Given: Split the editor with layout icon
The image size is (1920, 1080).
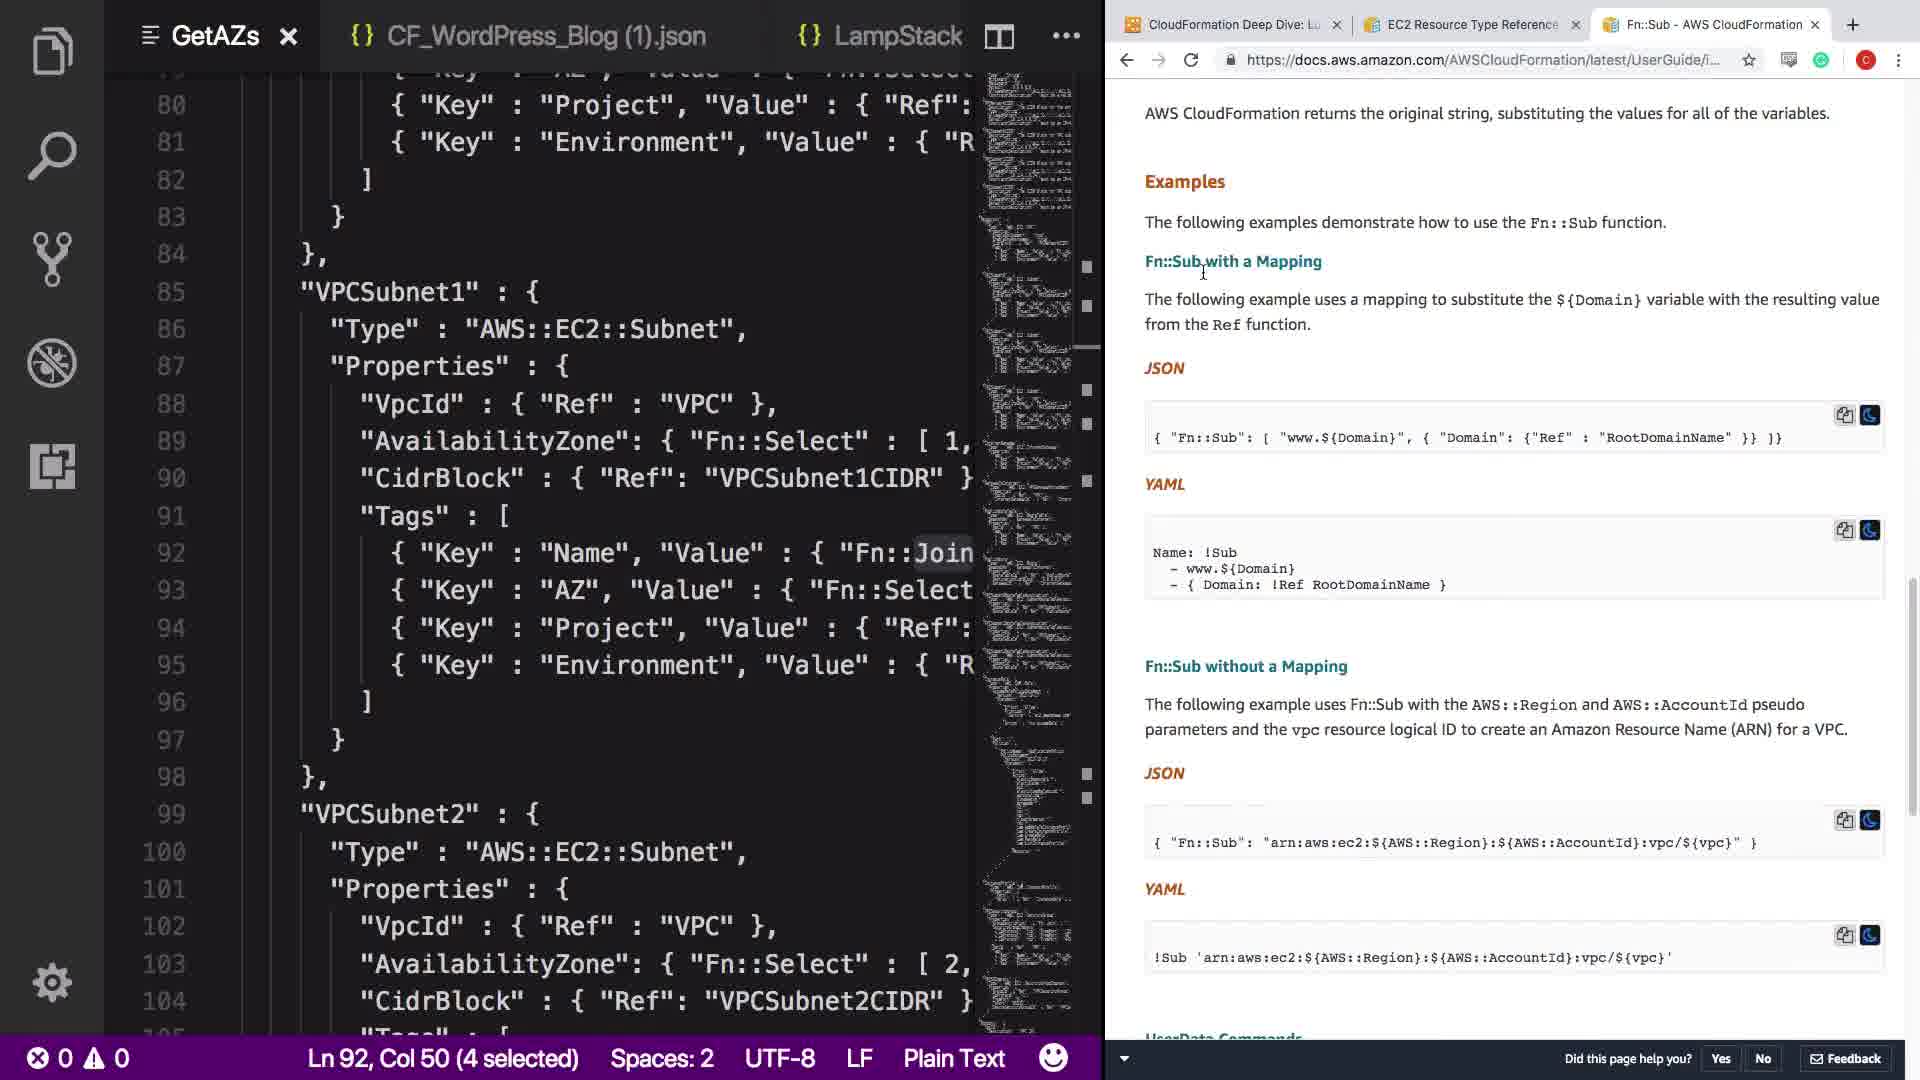Looking at the screenshot, I should point(999,37).
